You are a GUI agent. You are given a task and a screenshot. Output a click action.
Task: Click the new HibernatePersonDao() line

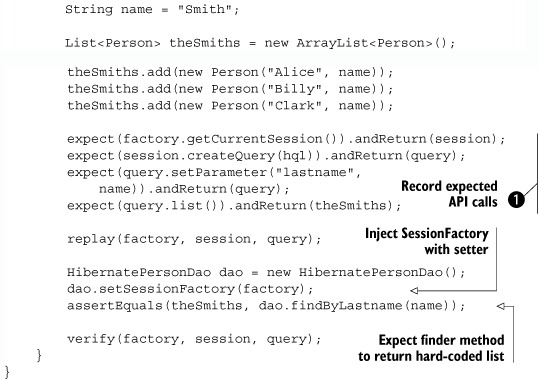point(266,272)
